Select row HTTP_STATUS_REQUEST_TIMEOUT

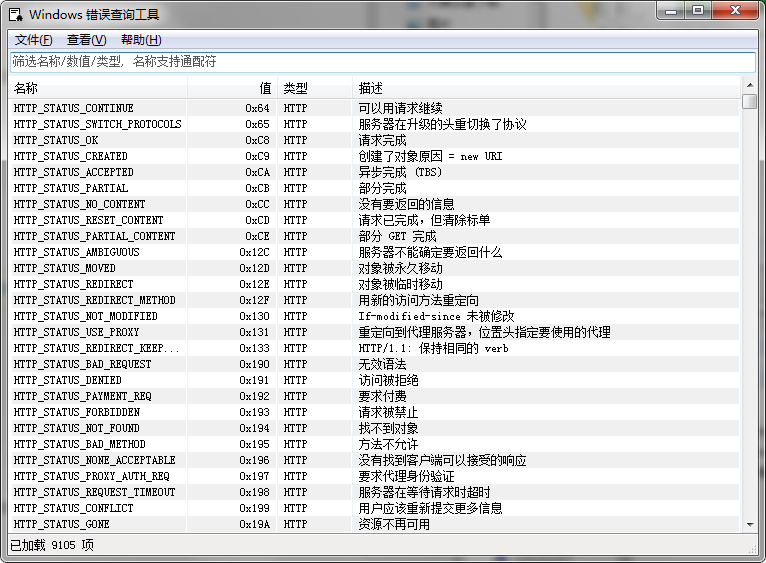click(x=374, y=492)
